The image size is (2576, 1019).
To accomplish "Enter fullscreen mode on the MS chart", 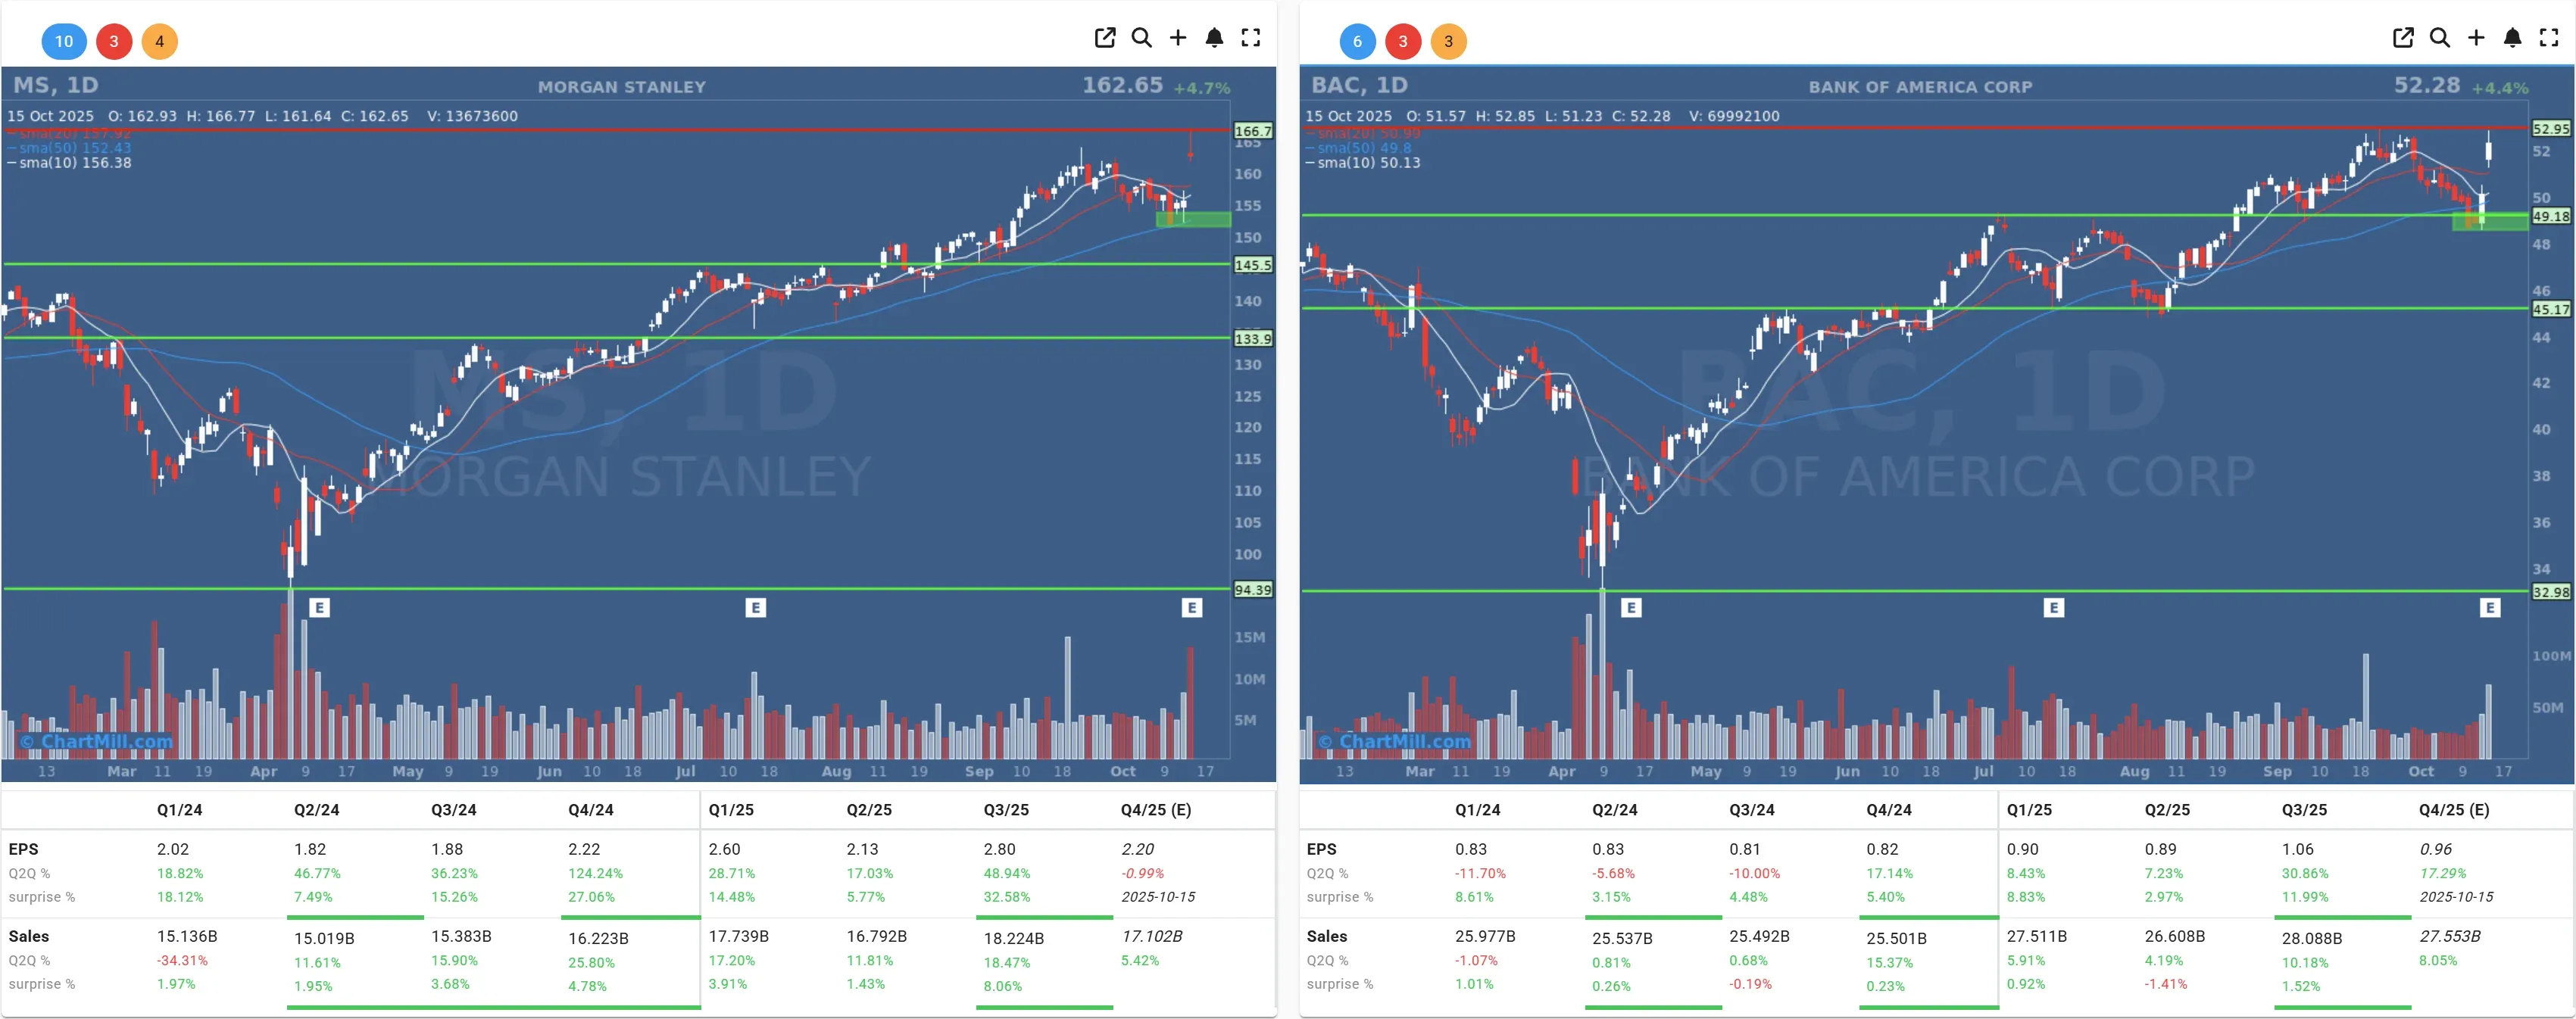I will click(1250, 38).
